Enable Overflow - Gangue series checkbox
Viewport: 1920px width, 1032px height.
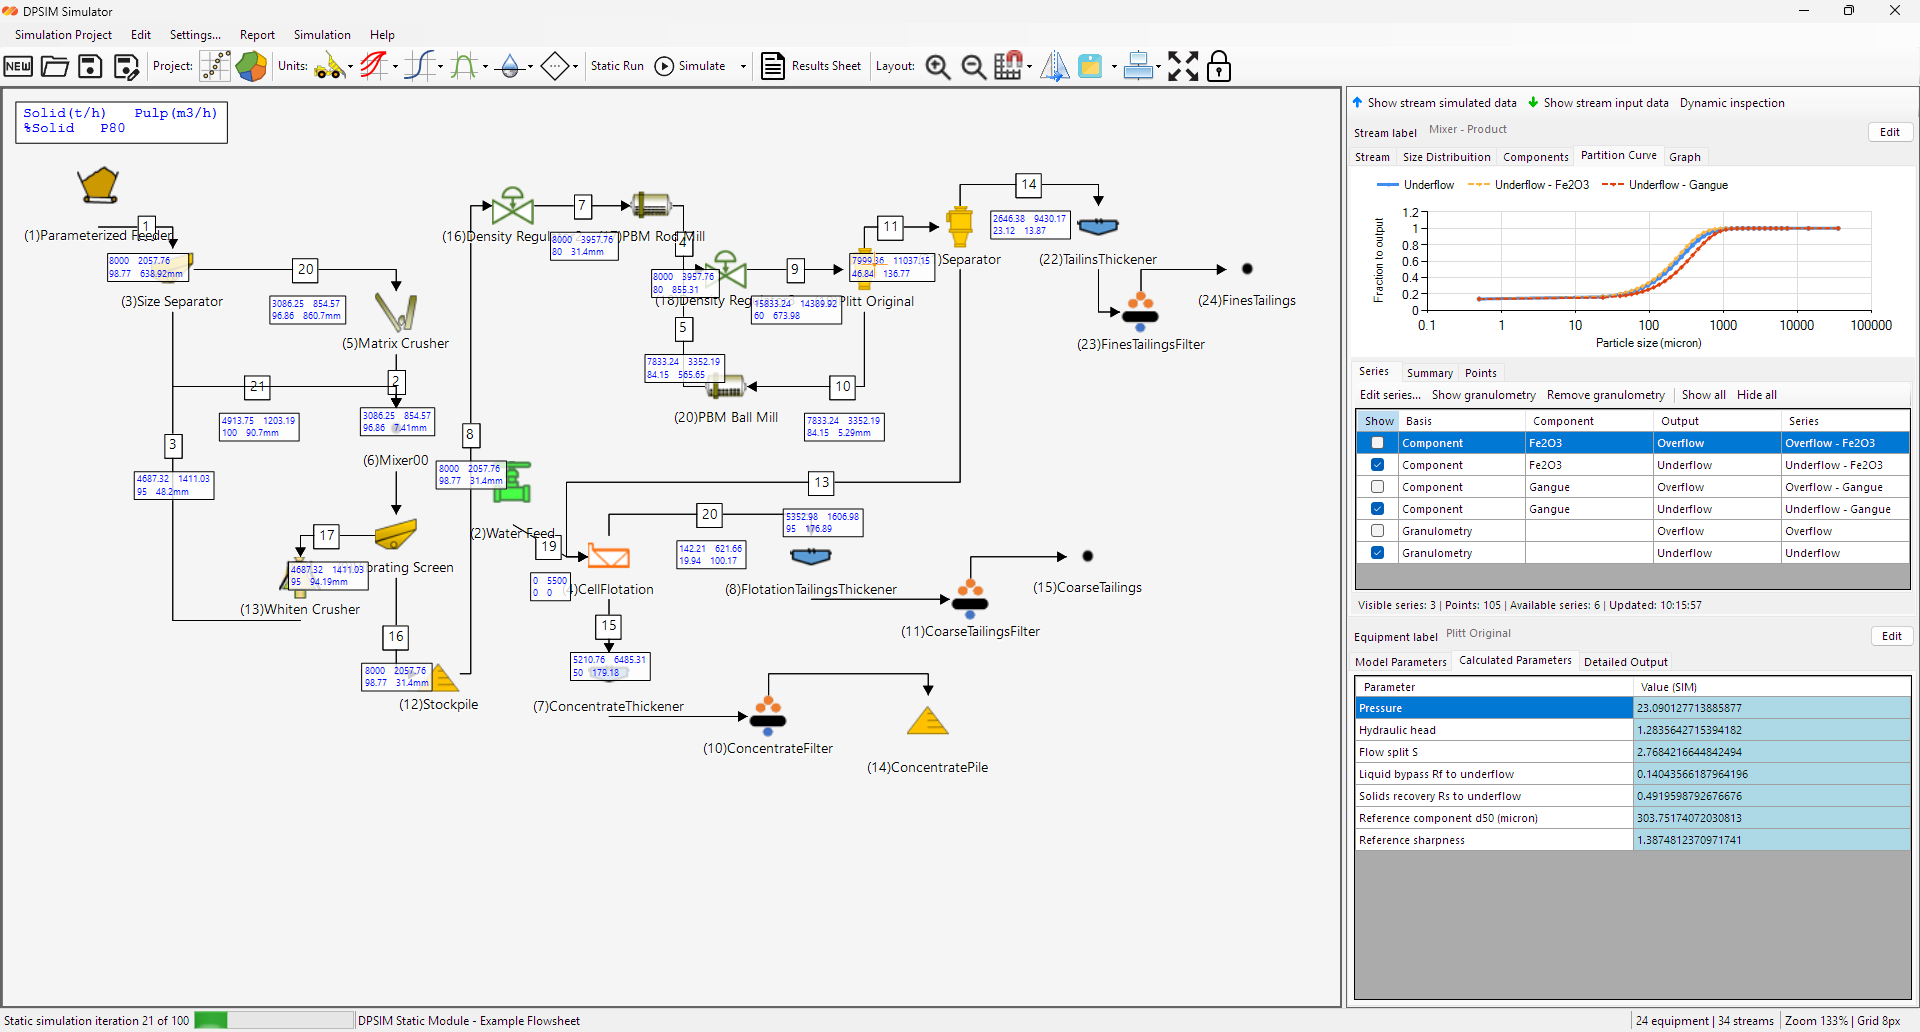coord(1377,487)
